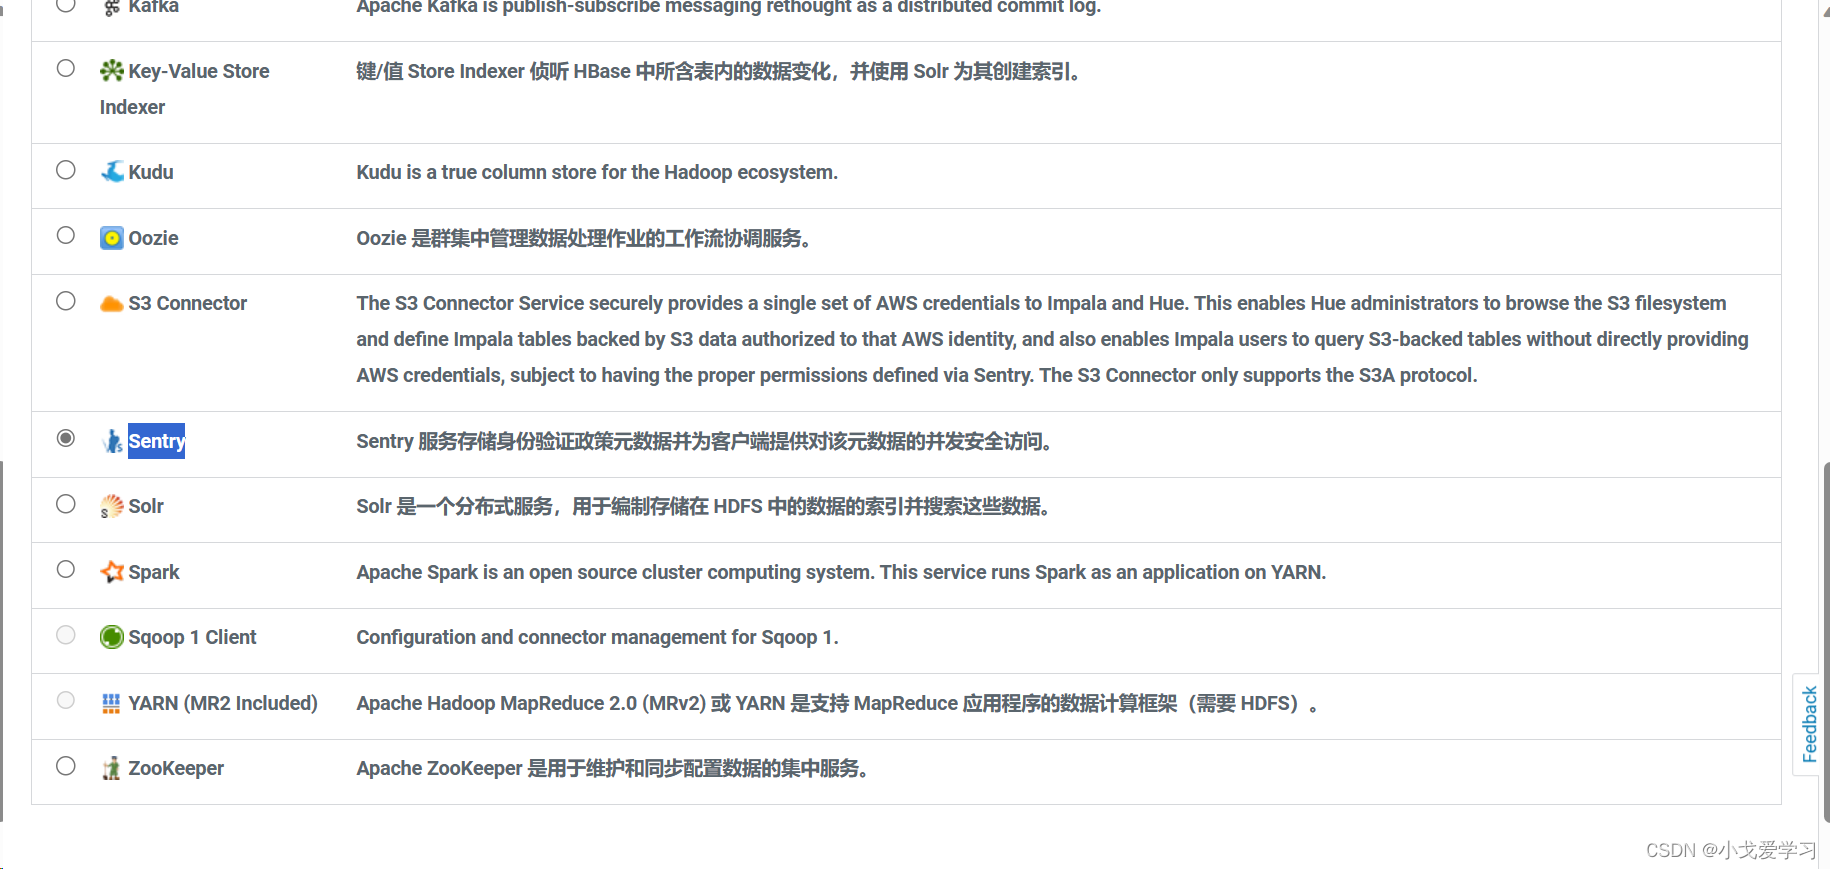Click the Apache Hadoop MapReduce 2.0 description
Screen dimensions: 1830x869
[x=837, y=703]
